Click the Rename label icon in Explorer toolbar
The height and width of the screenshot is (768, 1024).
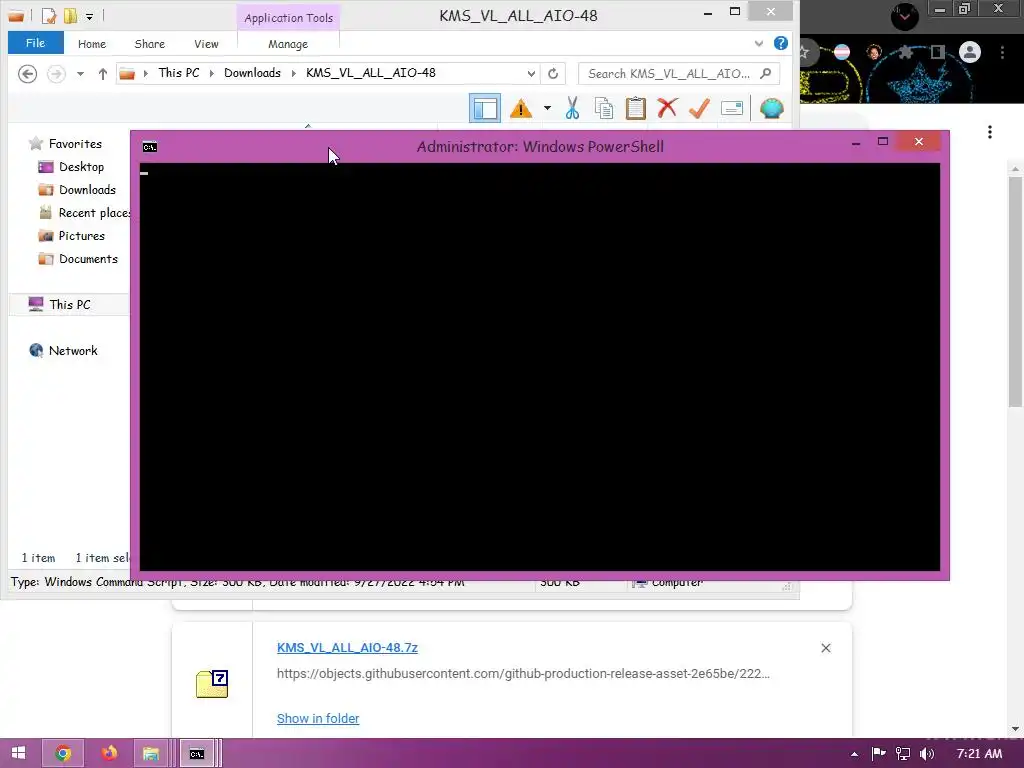(x=731, y=108)
